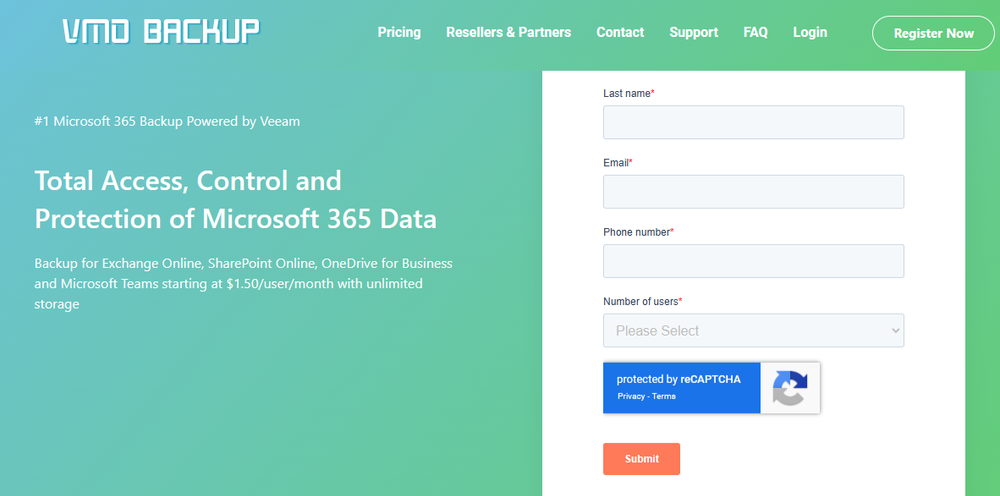1000x496 pixels.
Task: Open the Pricing page
Action: pos(399,32)
